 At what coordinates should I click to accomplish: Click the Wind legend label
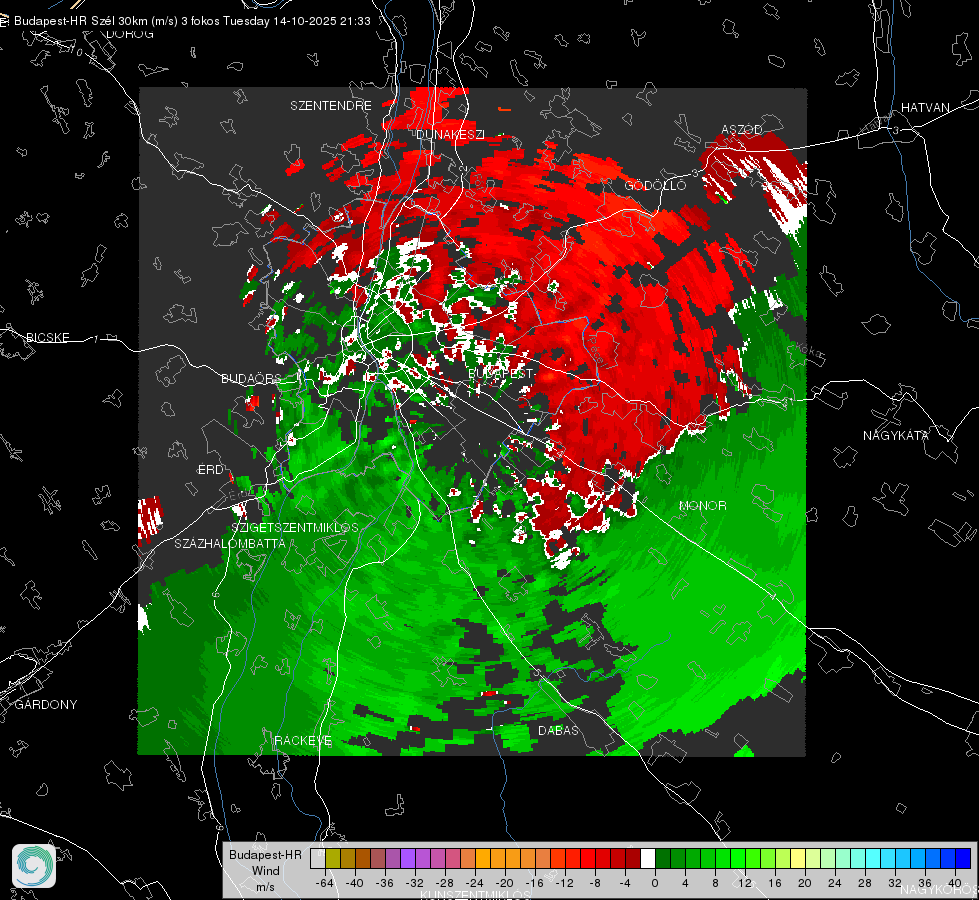coord(265,870)
